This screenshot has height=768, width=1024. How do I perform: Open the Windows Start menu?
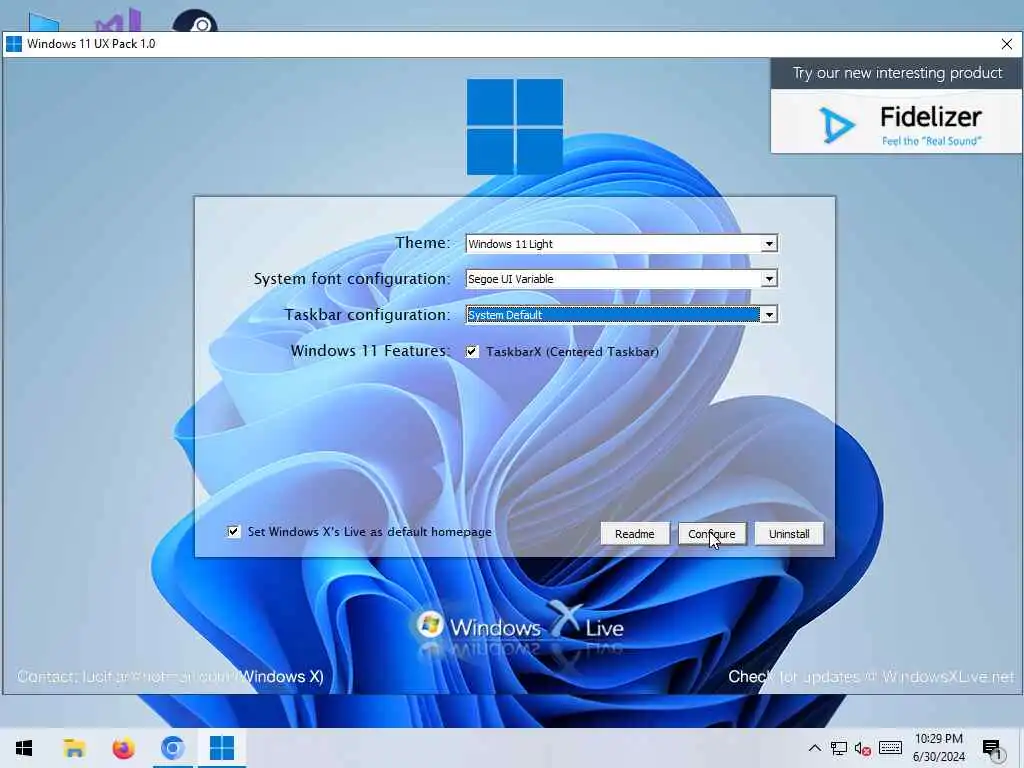point(24,748)
